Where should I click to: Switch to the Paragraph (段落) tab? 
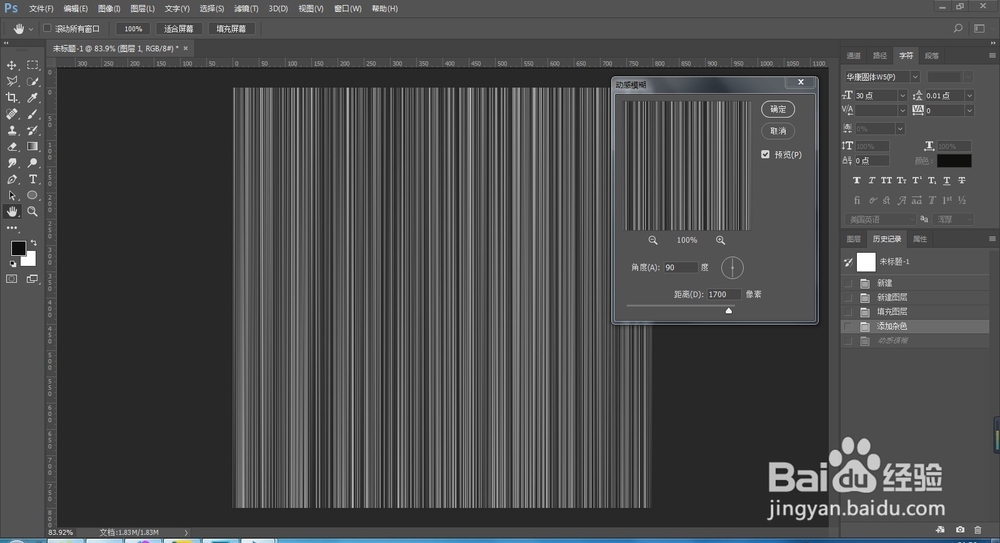(x=932, y=56)
